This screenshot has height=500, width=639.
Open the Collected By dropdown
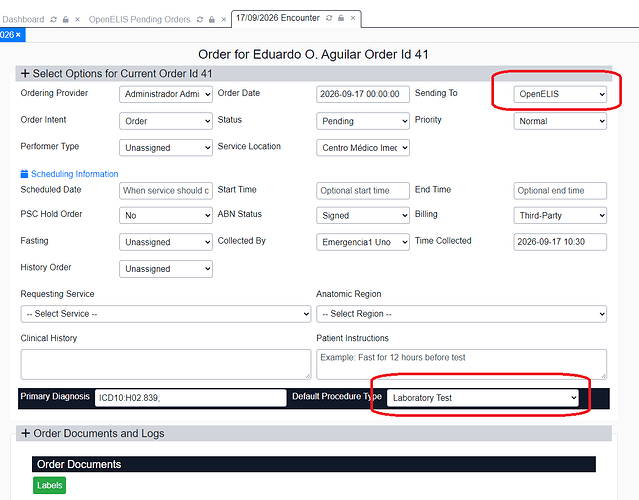363,242
